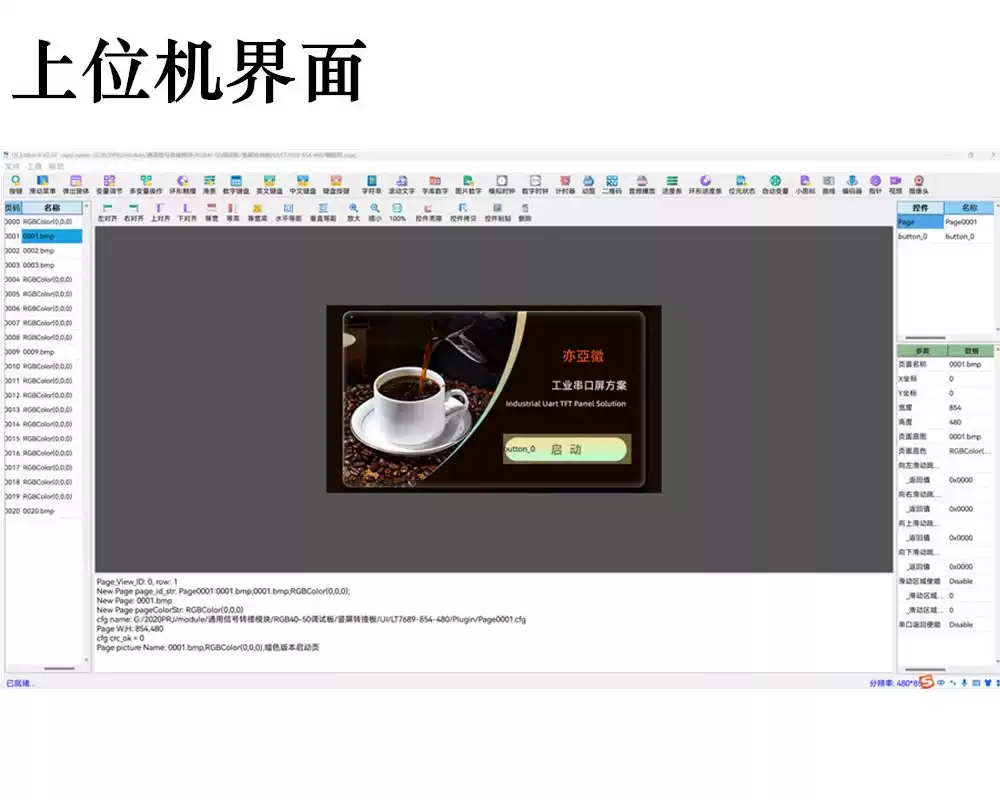Select the 环形触摸 ring touch tool
This screenshot has width=1000, height=800.
pyautogui.click(x=182, y=184)
